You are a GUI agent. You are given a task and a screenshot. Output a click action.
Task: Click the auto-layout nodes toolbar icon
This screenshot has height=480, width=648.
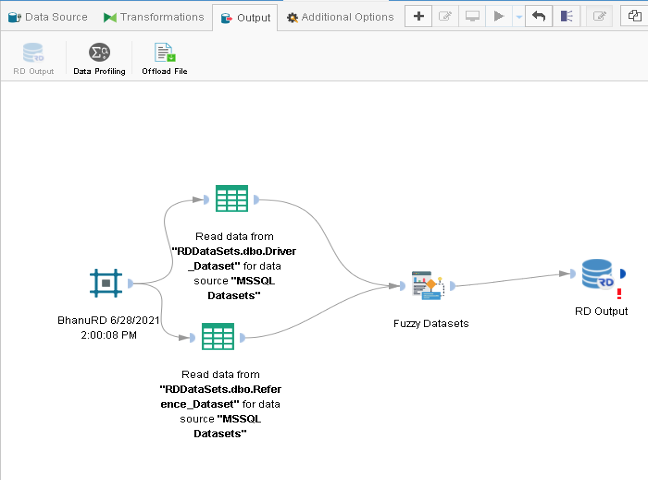tap(567, 16)
